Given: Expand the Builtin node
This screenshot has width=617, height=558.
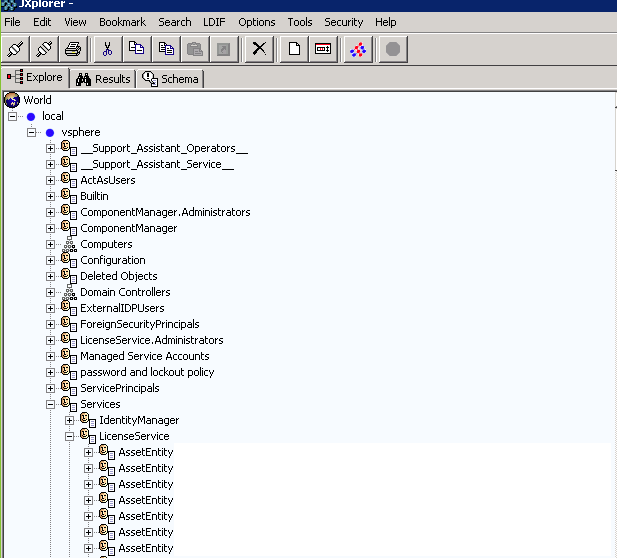Looking at the screenshot, I should [50, 196].
